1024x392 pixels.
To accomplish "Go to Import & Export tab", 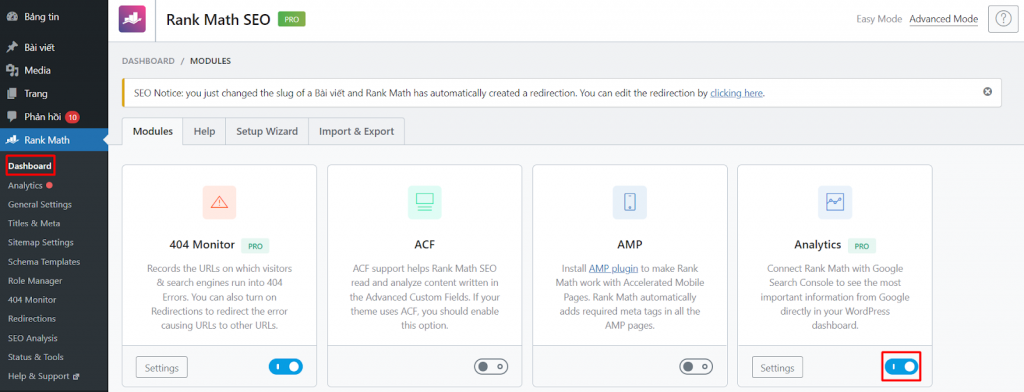I will [357, 131].
